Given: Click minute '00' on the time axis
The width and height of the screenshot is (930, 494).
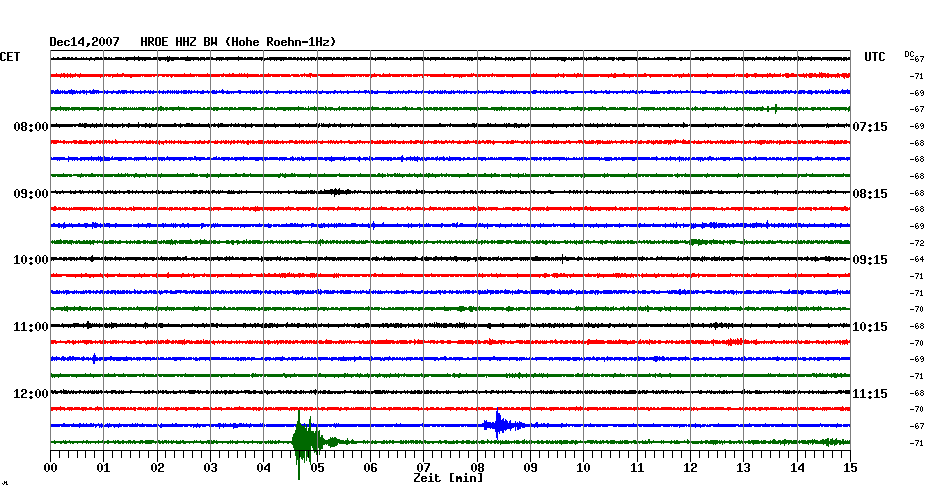Looking at the screenshot, I should tap(50, 468).
